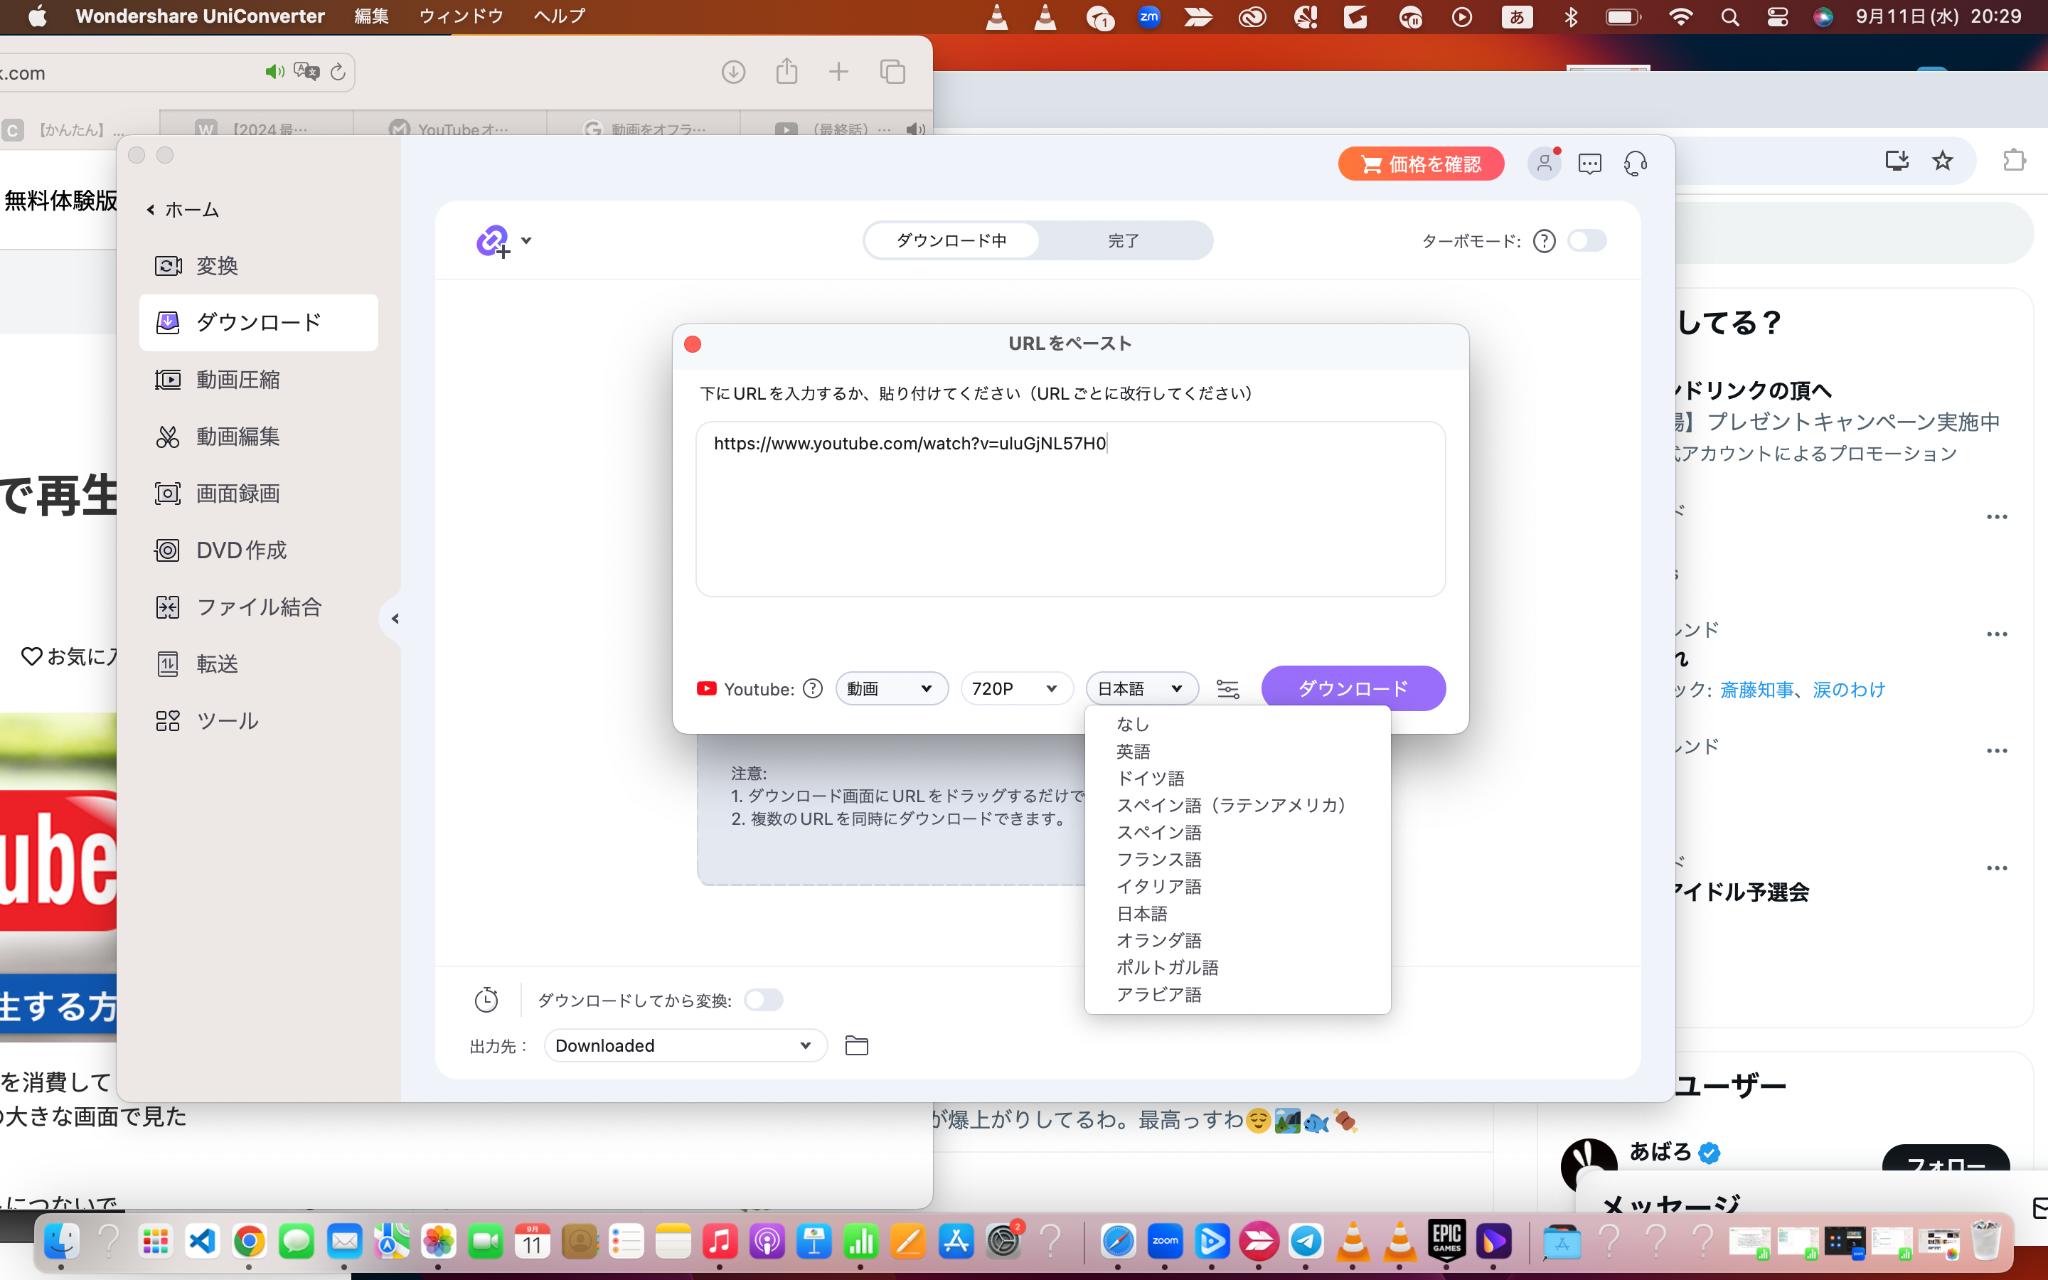Select スペイン語（ラテンアメリカ） option
Image resolution: width=2048 pixels, height=1280 pixels.
[x=1237, y=805]
